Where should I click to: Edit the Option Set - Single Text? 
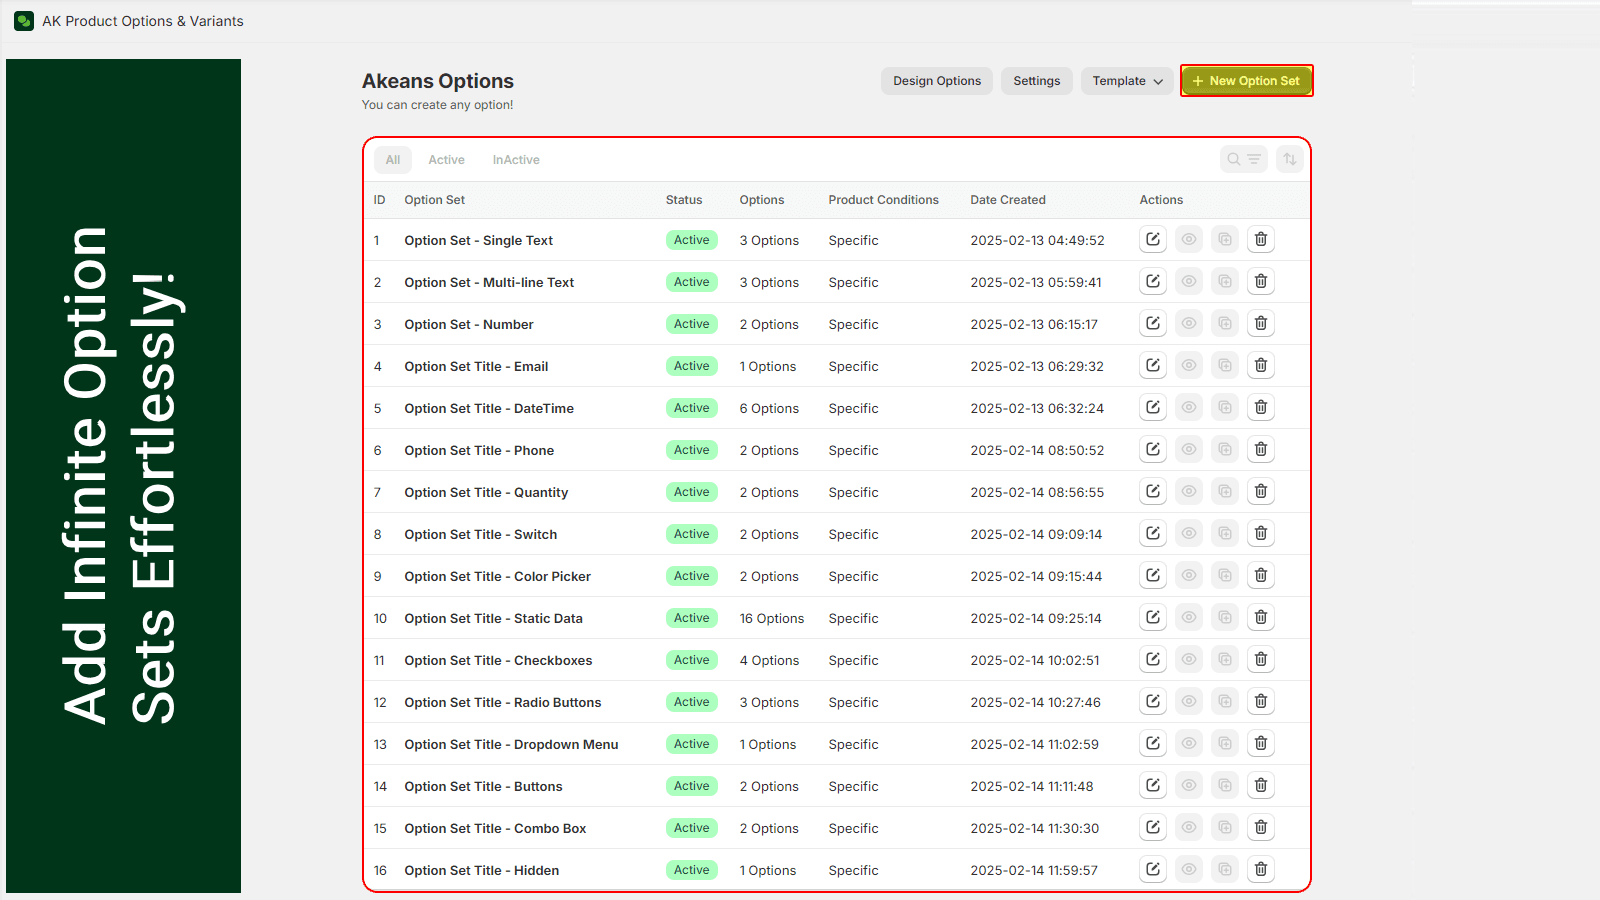1152,239
